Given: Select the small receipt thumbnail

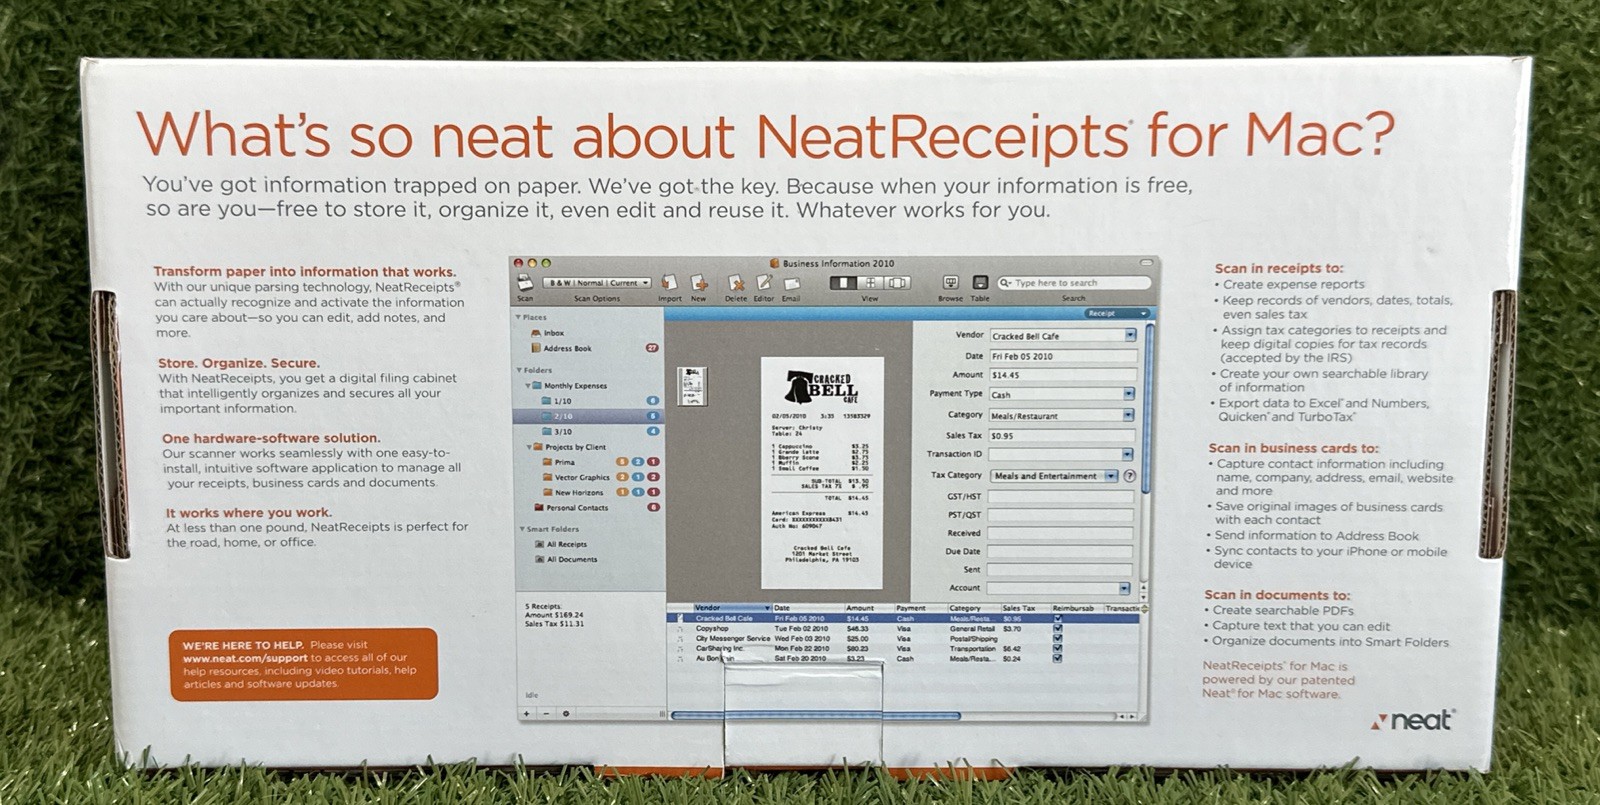Looking at the screenshot, I should pos(693,386).
